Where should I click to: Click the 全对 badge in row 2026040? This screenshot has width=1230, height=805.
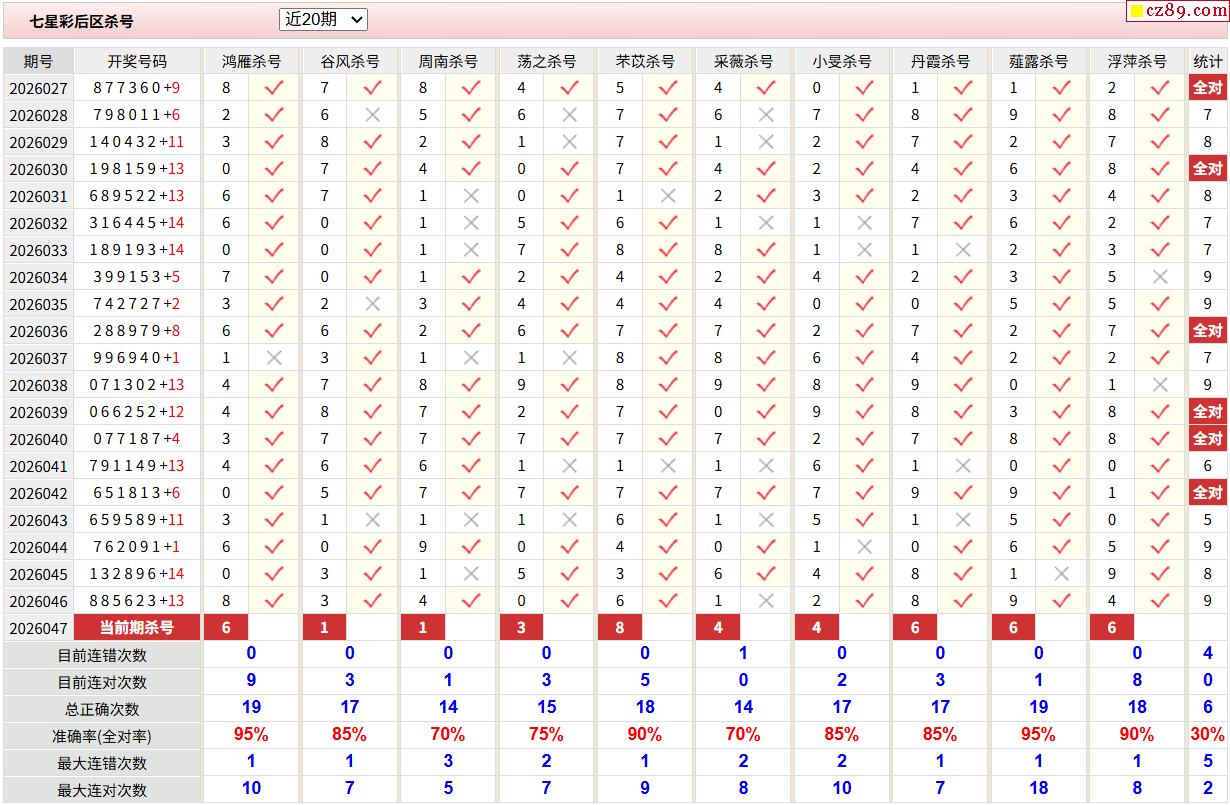[1207, 439]
